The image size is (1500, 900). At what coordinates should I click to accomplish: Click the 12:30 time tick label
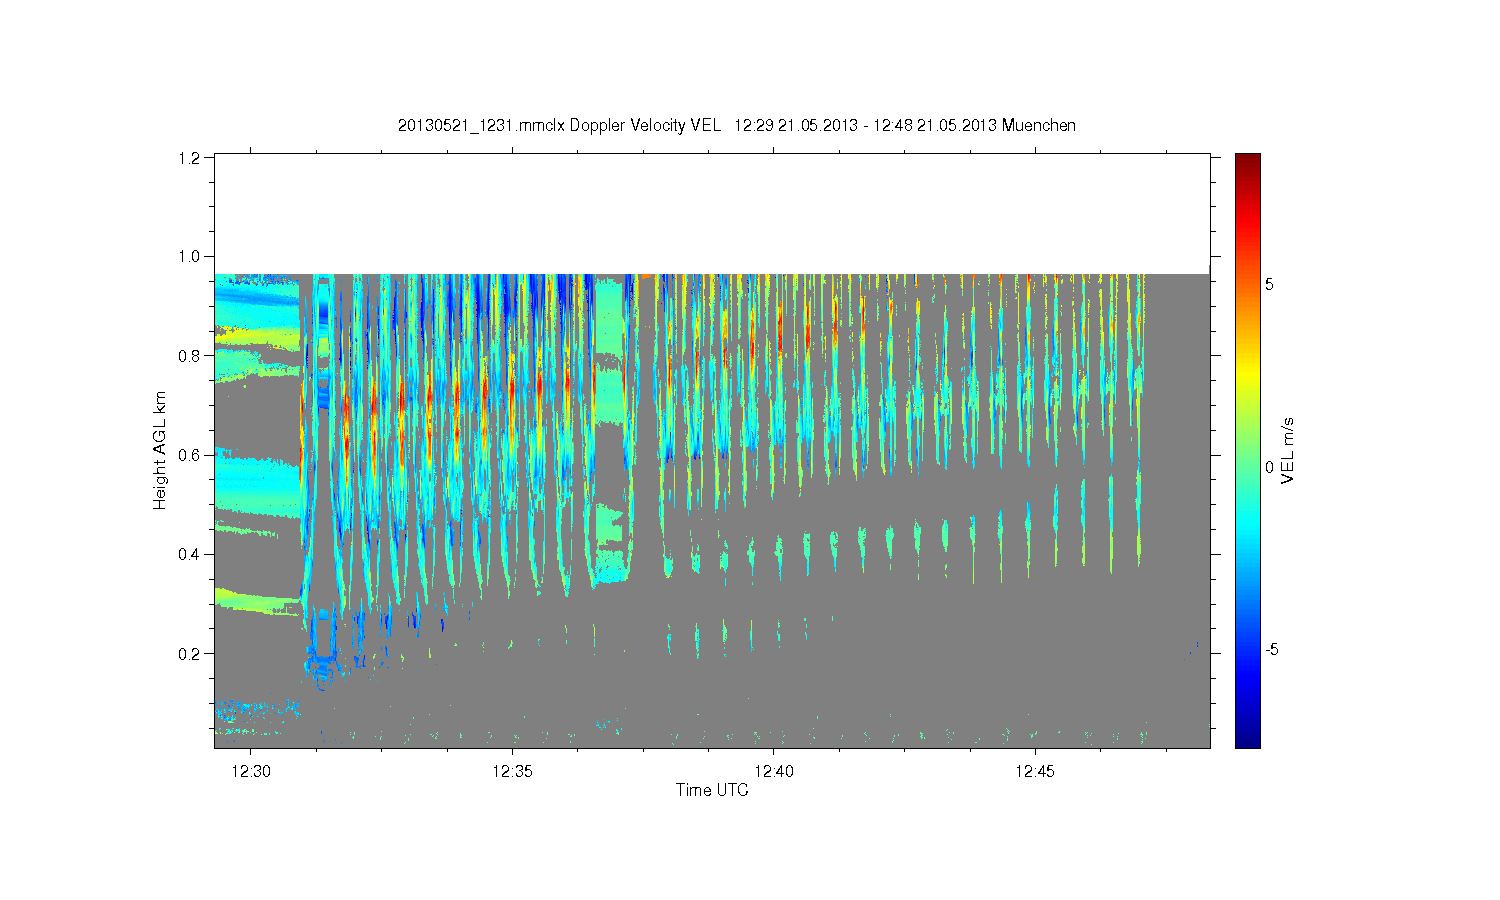[250, 771]
